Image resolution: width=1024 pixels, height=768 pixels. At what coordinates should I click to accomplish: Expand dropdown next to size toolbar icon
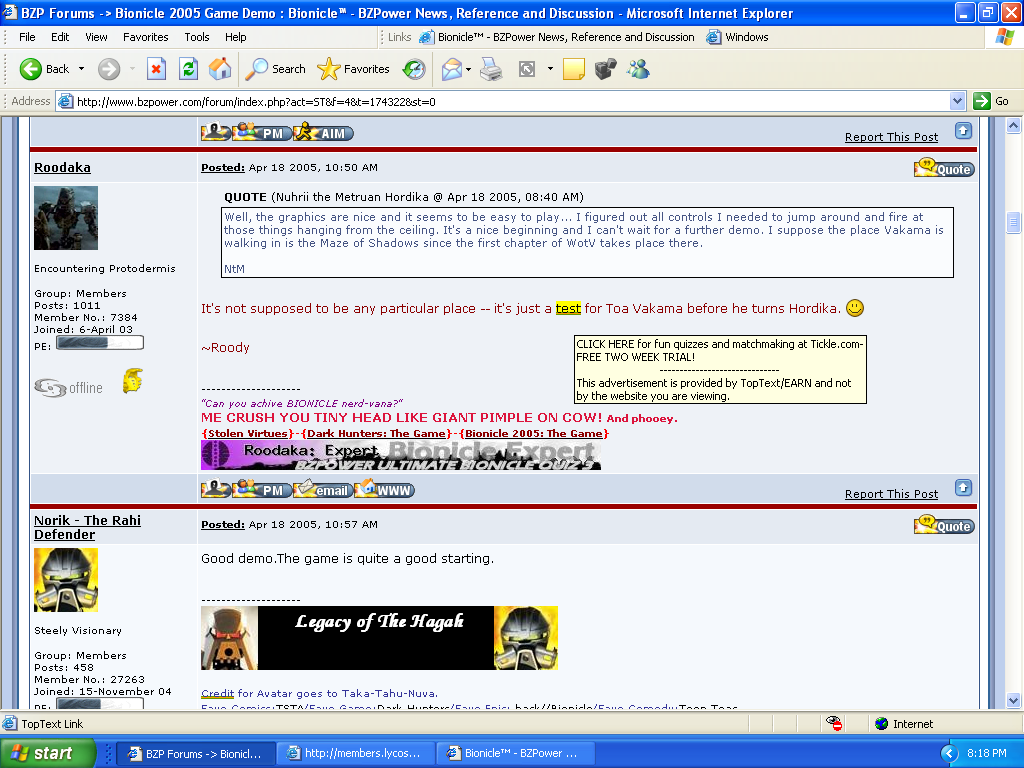point(550,69)
